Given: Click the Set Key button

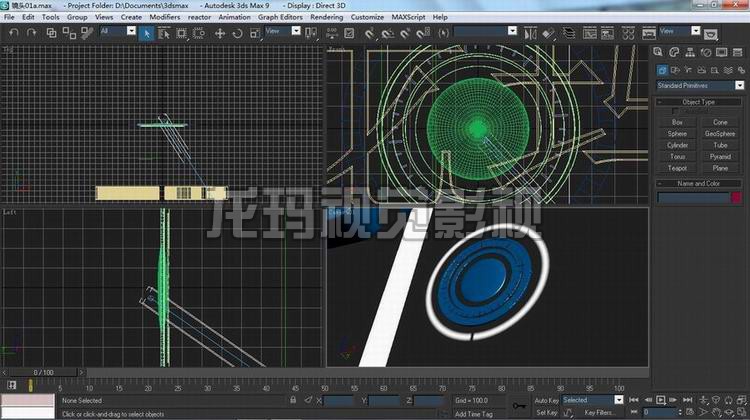Looking at the screenshot, I should coord(546,412).
